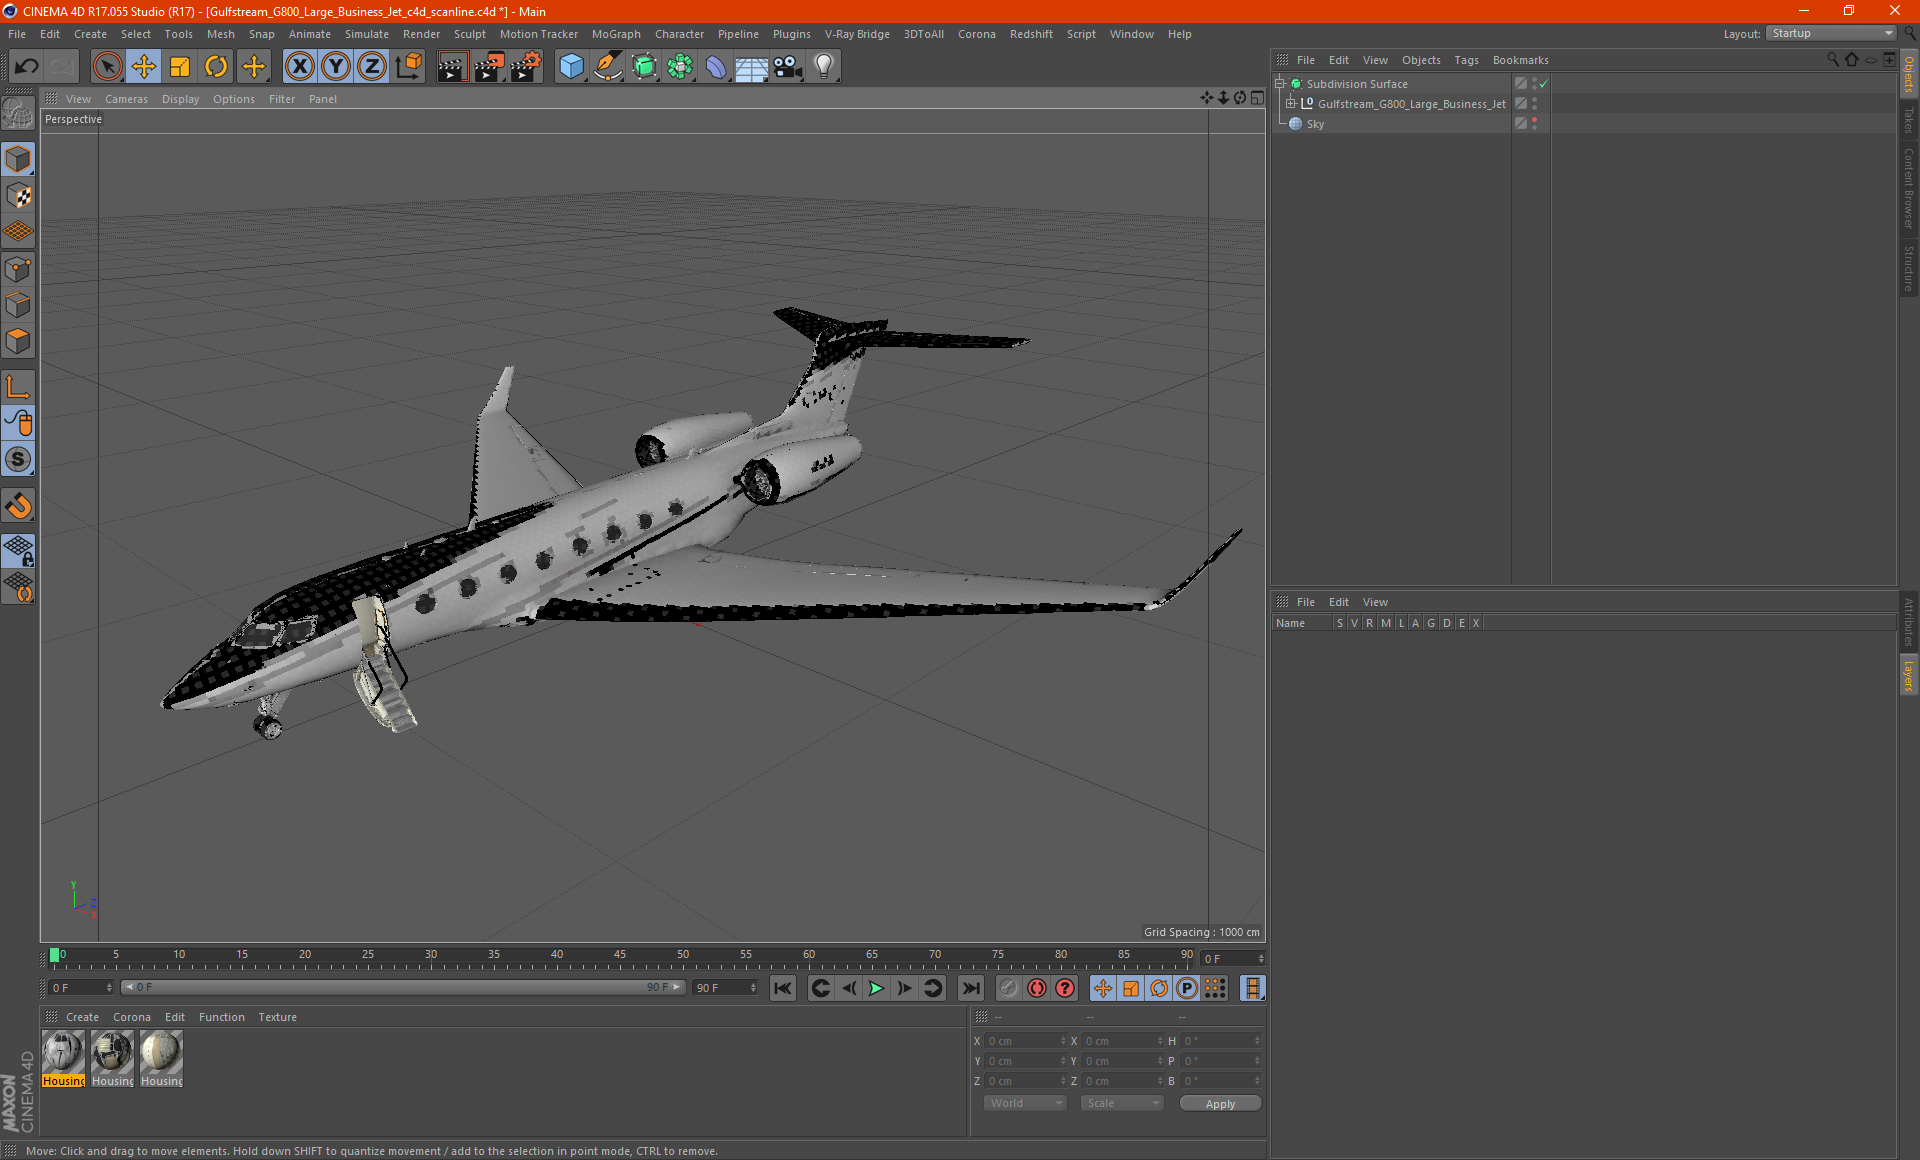Switch to Polygons mode
Viewport: 1920px width, 1160px height.
[x=18, y=341]
